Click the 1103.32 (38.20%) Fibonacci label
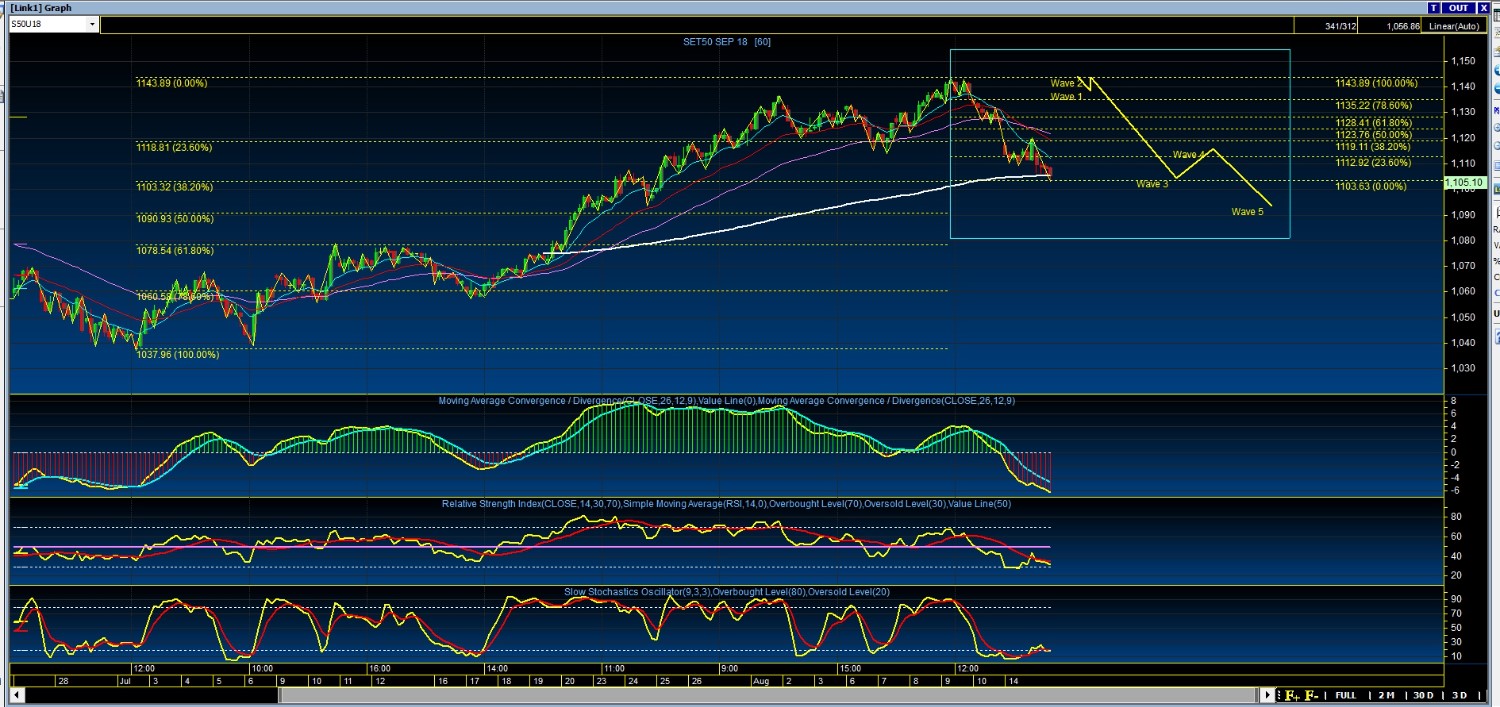The image size is (1500, 707). pos(174,187)
